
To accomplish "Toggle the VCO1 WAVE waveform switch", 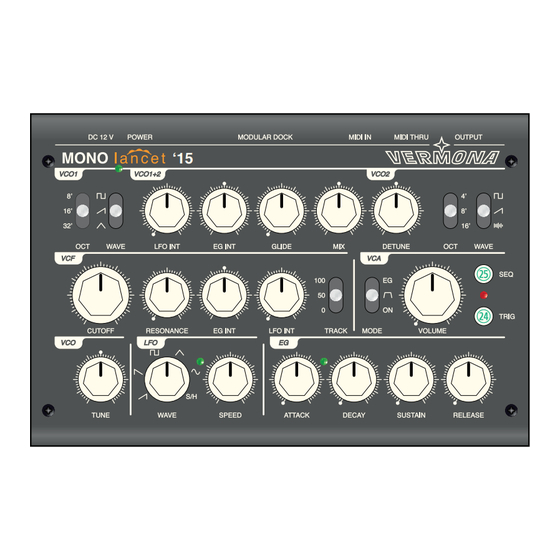I will click(116, 211).
